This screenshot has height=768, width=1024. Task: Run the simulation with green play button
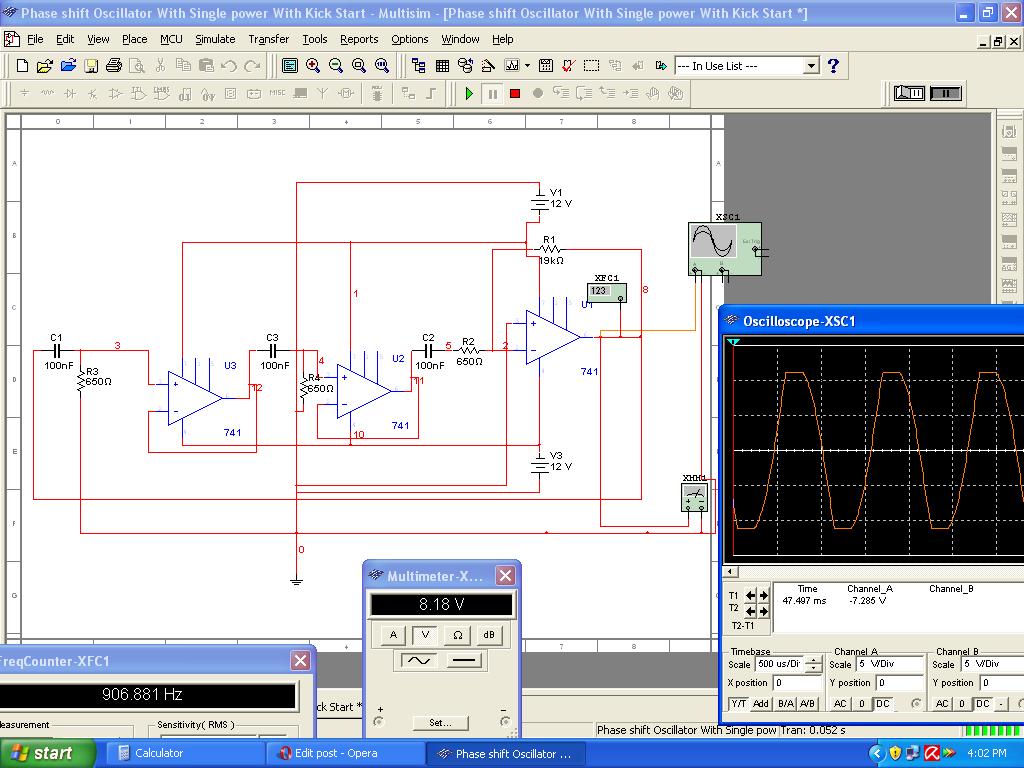(469, 93)
